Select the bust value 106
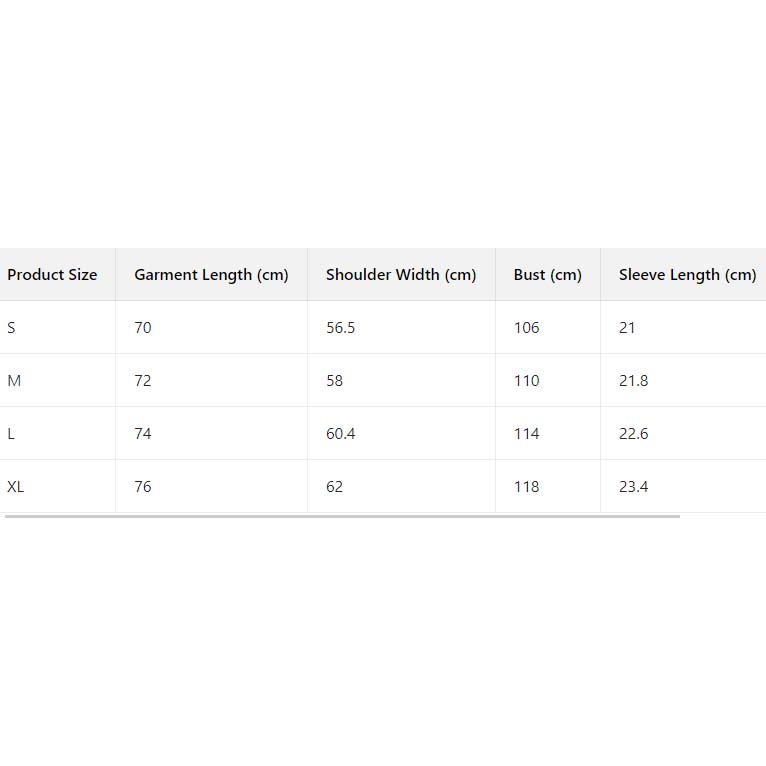 [526, 328]
